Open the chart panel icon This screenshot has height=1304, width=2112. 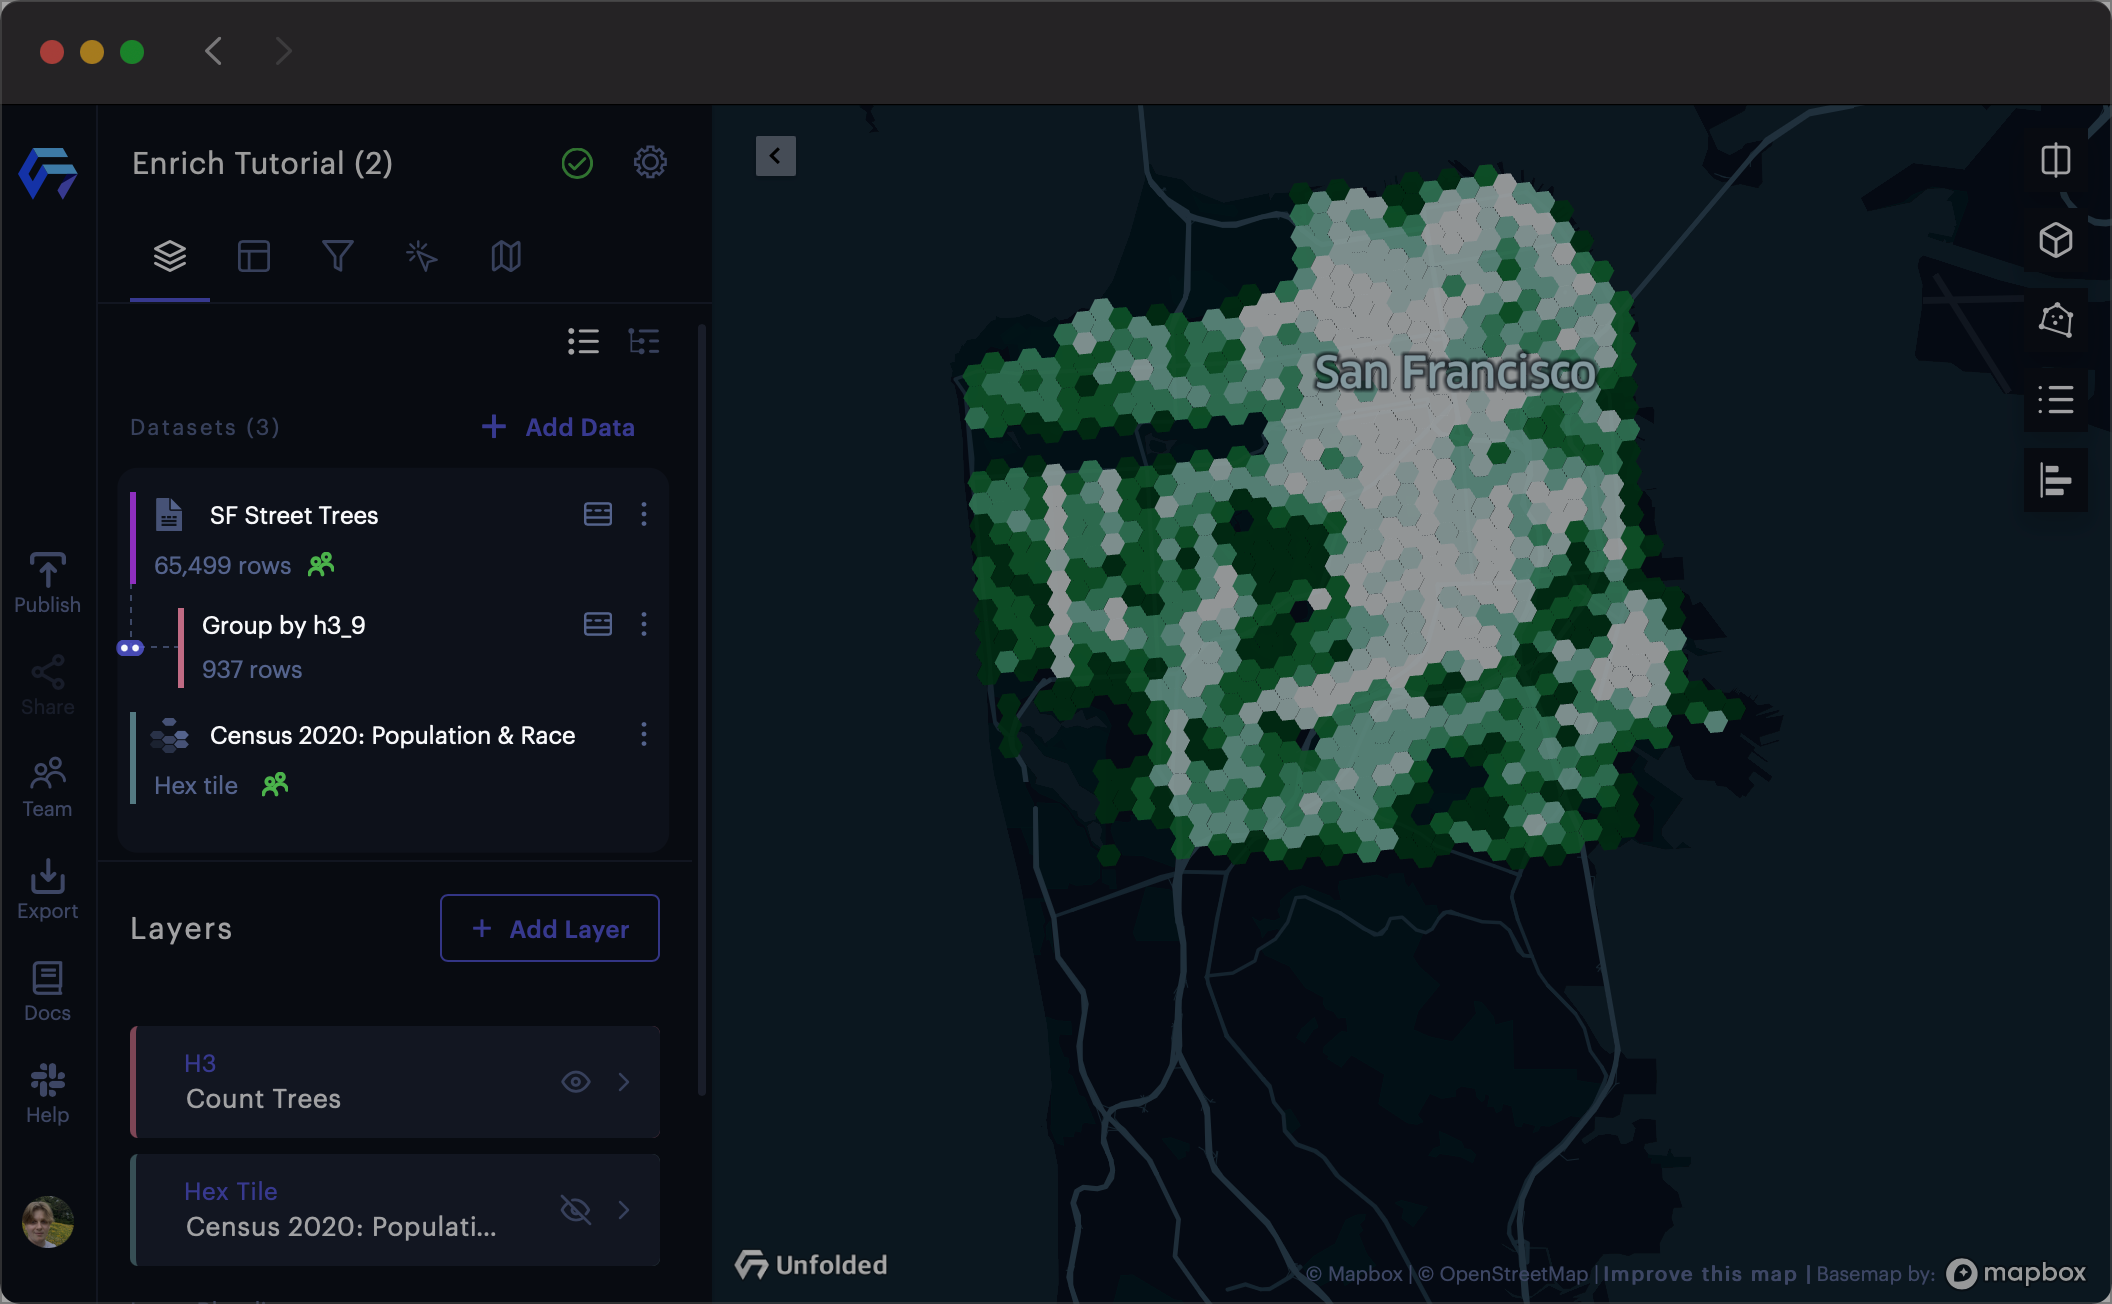point(2055,480)
